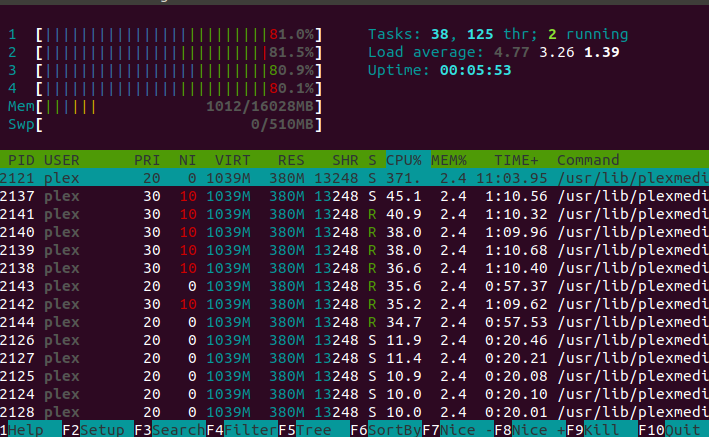The height and width of the screenshot is (437, 709).
Task: Select process row with PID 2143
Action: pos(354,286)
